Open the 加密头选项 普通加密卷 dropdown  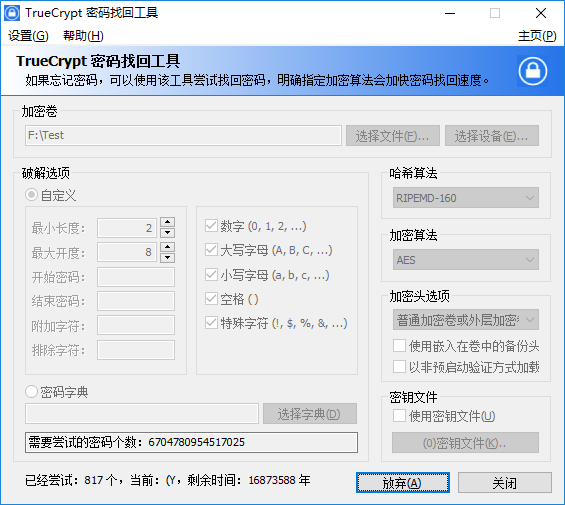coord(466,319)
